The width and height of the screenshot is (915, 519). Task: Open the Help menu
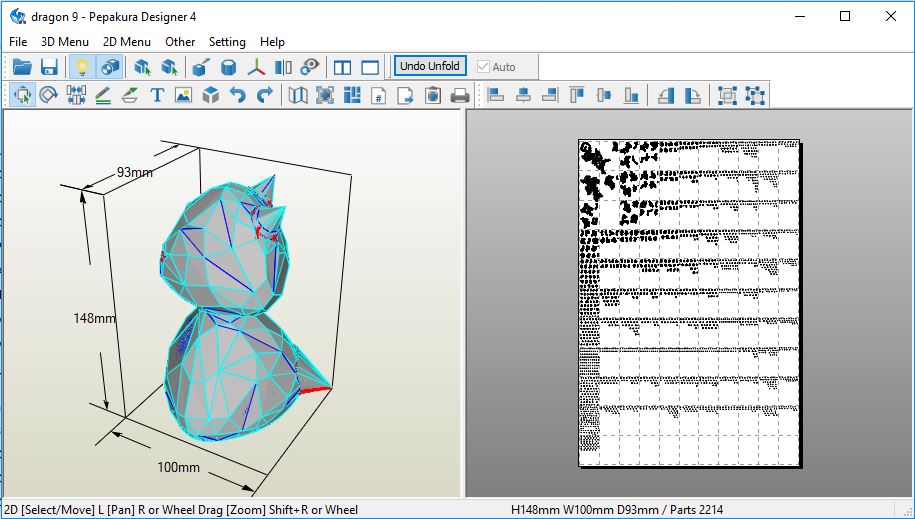click(272, 42)
